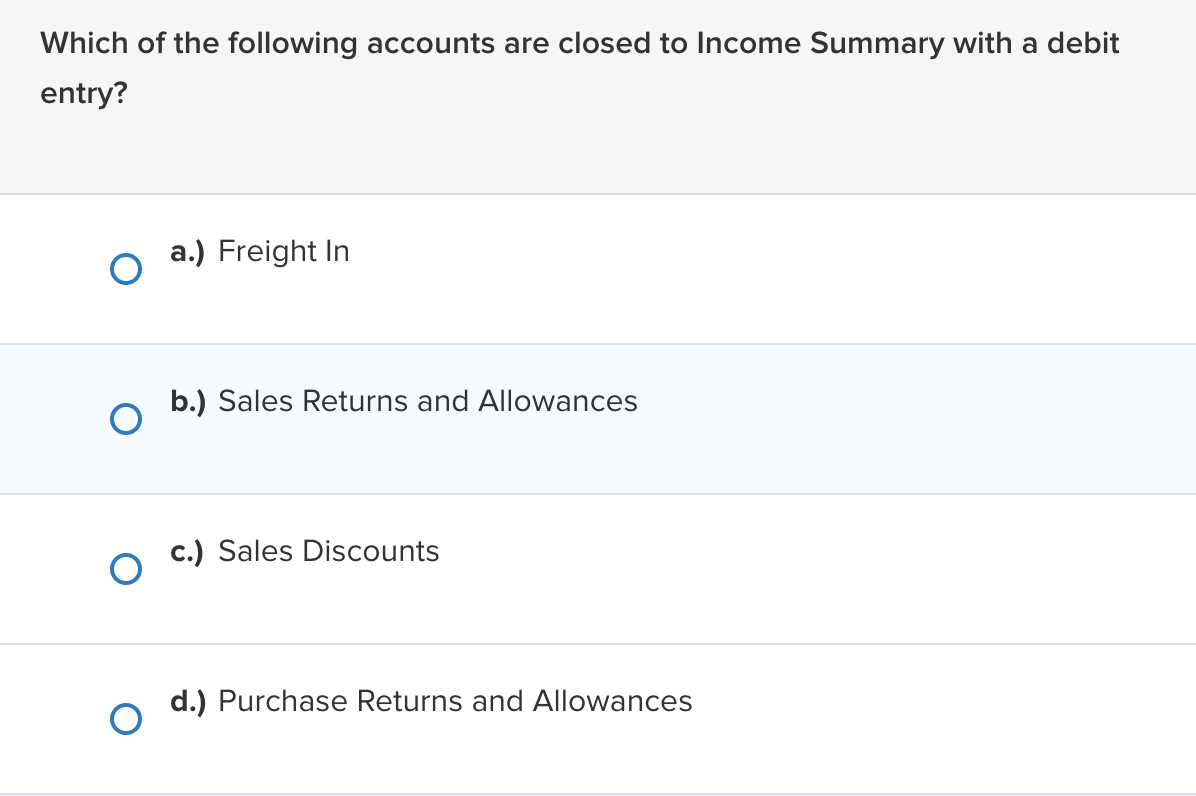1196x796 pixels.
Task: Click the bold 'c.)' option label
Action: point(187,551)
